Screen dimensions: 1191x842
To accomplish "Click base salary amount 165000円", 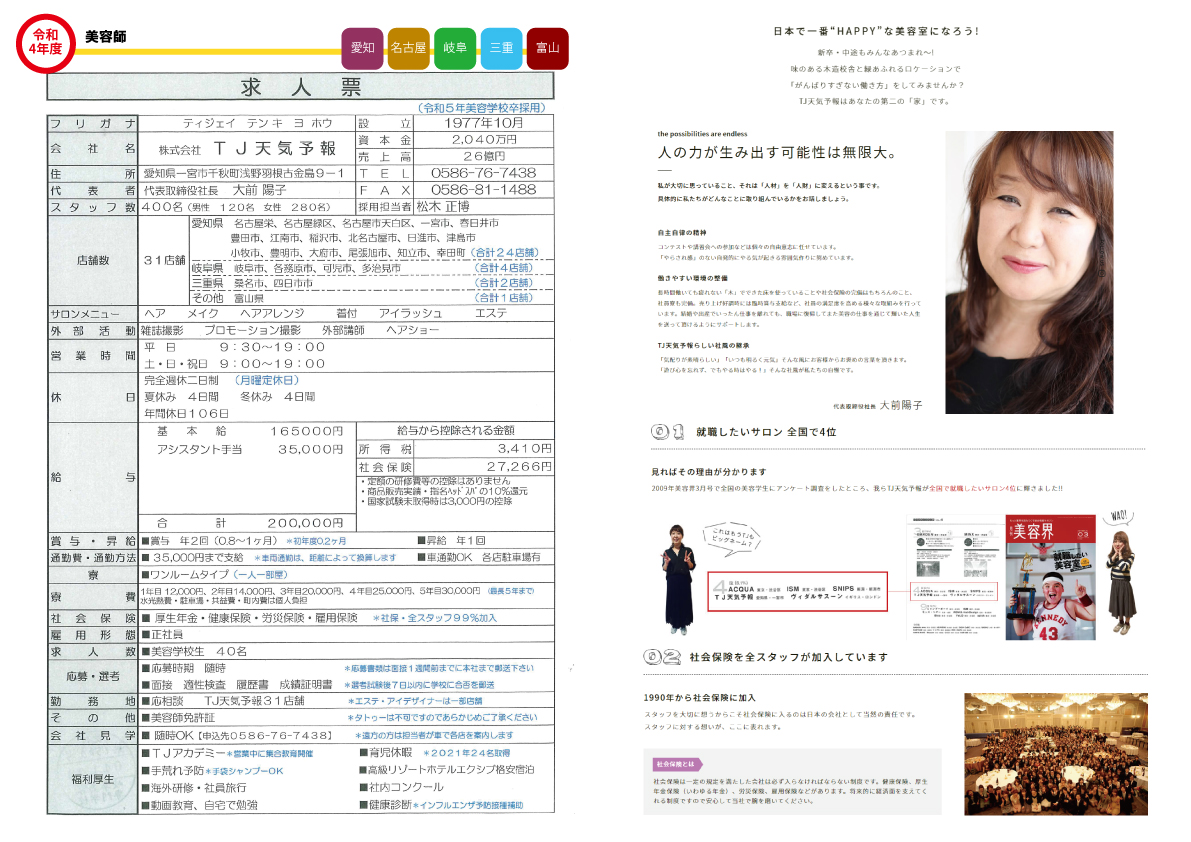I will 307,431.
